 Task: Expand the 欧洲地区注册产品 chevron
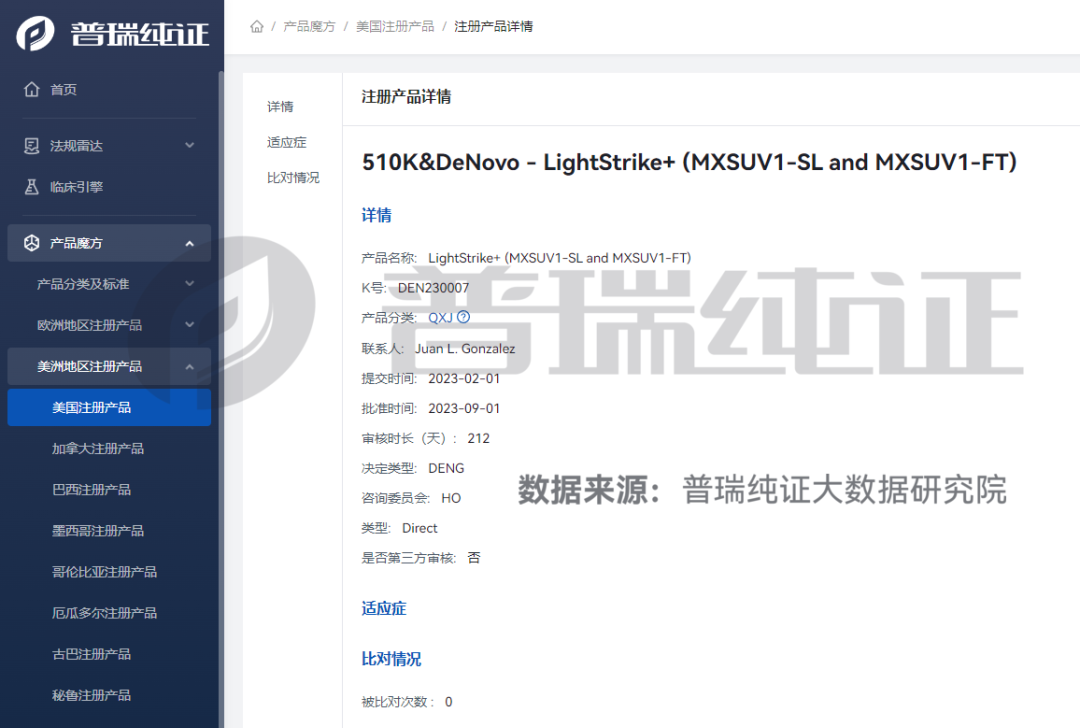[x=189, y=325]
